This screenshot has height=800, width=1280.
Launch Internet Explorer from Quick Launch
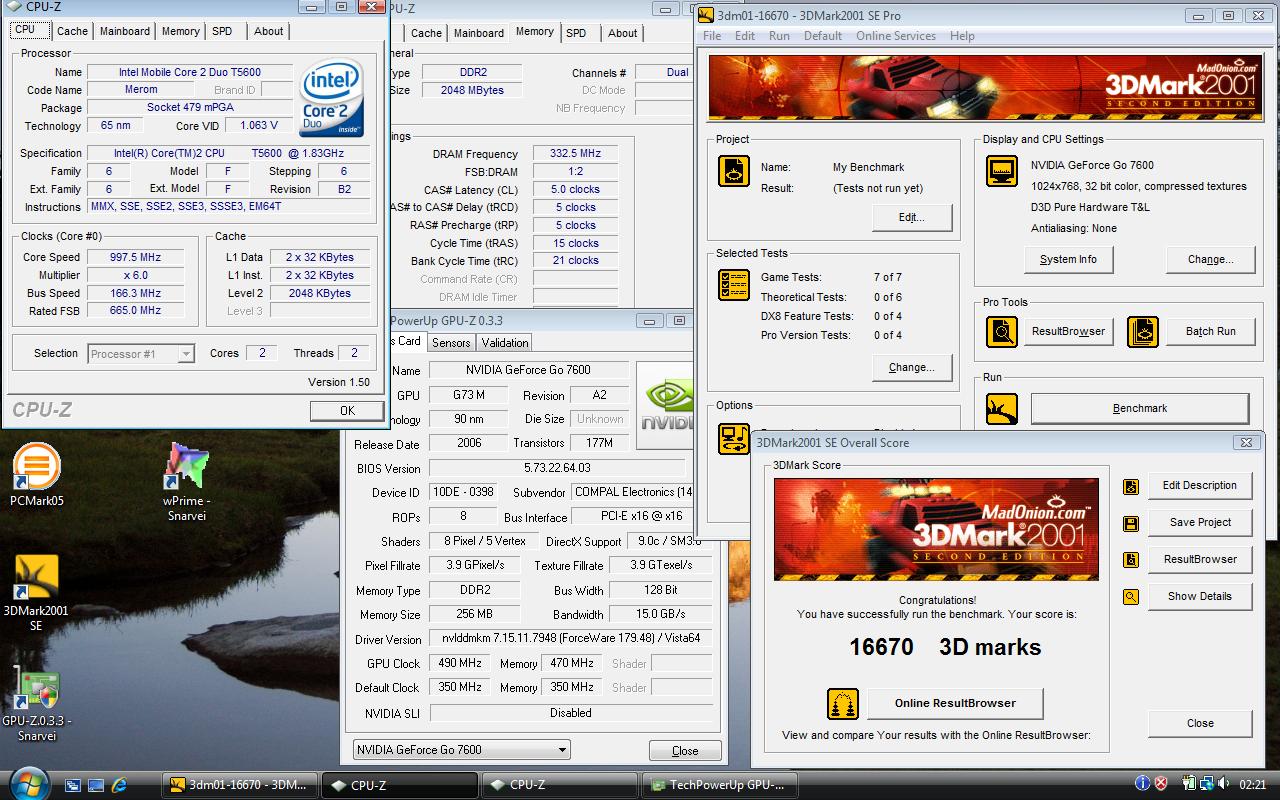[120, 785]
